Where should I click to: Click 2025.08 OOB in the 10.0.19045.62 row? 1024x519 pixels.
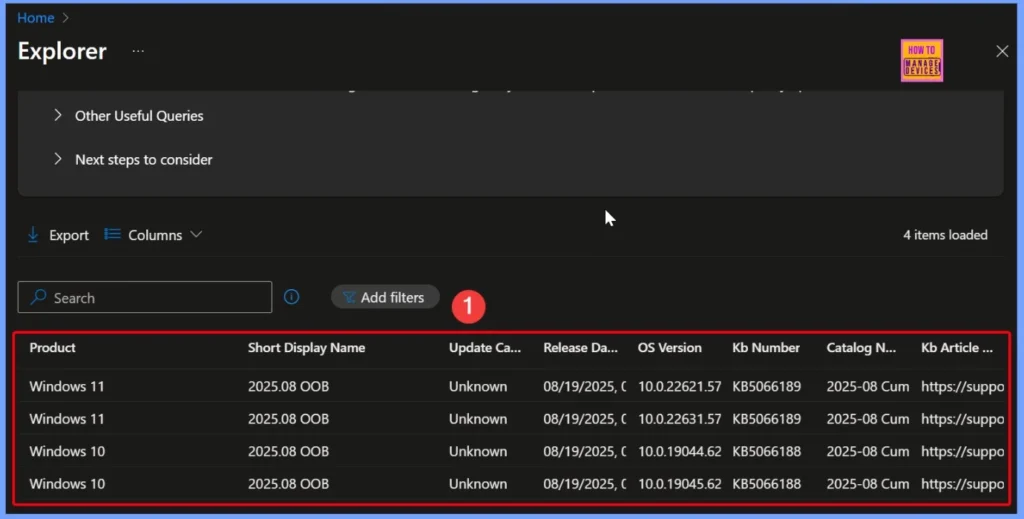[288, 484]
